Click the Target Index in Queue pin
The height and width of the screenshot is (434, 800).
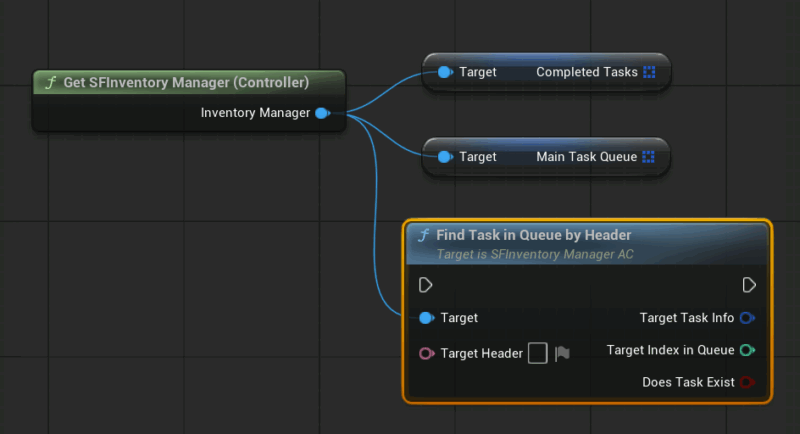[747, 350]
